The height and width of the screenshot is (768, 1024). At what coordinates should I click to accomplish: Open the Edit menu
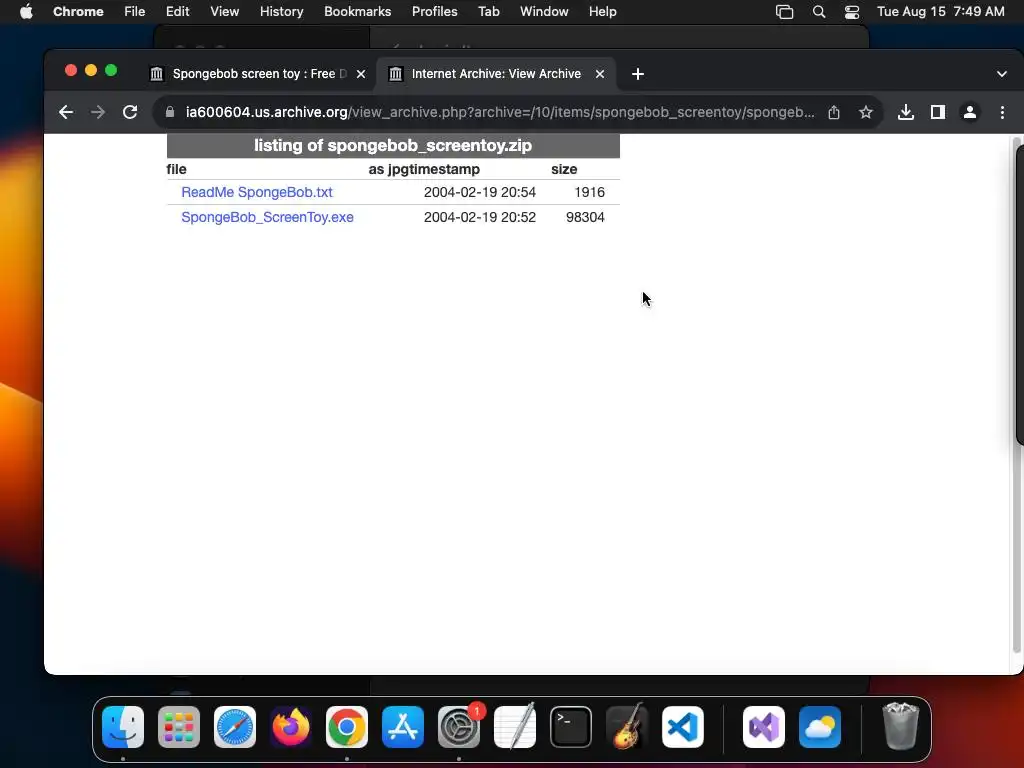(177, 12)
